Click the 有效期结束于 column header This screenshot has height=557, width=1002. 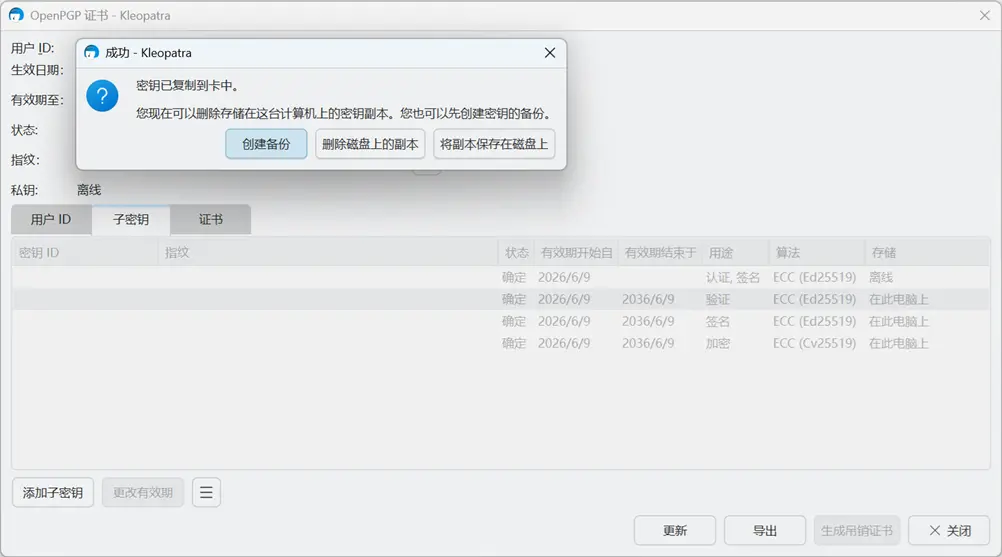[x=660, y=252]
